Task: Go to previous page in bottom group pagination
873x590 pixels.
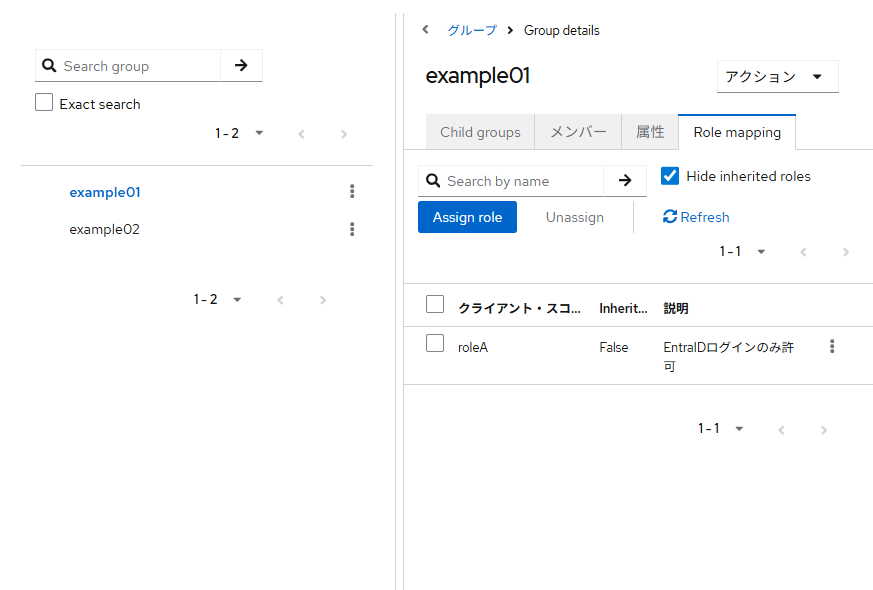Action: click(x=280, y=301)
